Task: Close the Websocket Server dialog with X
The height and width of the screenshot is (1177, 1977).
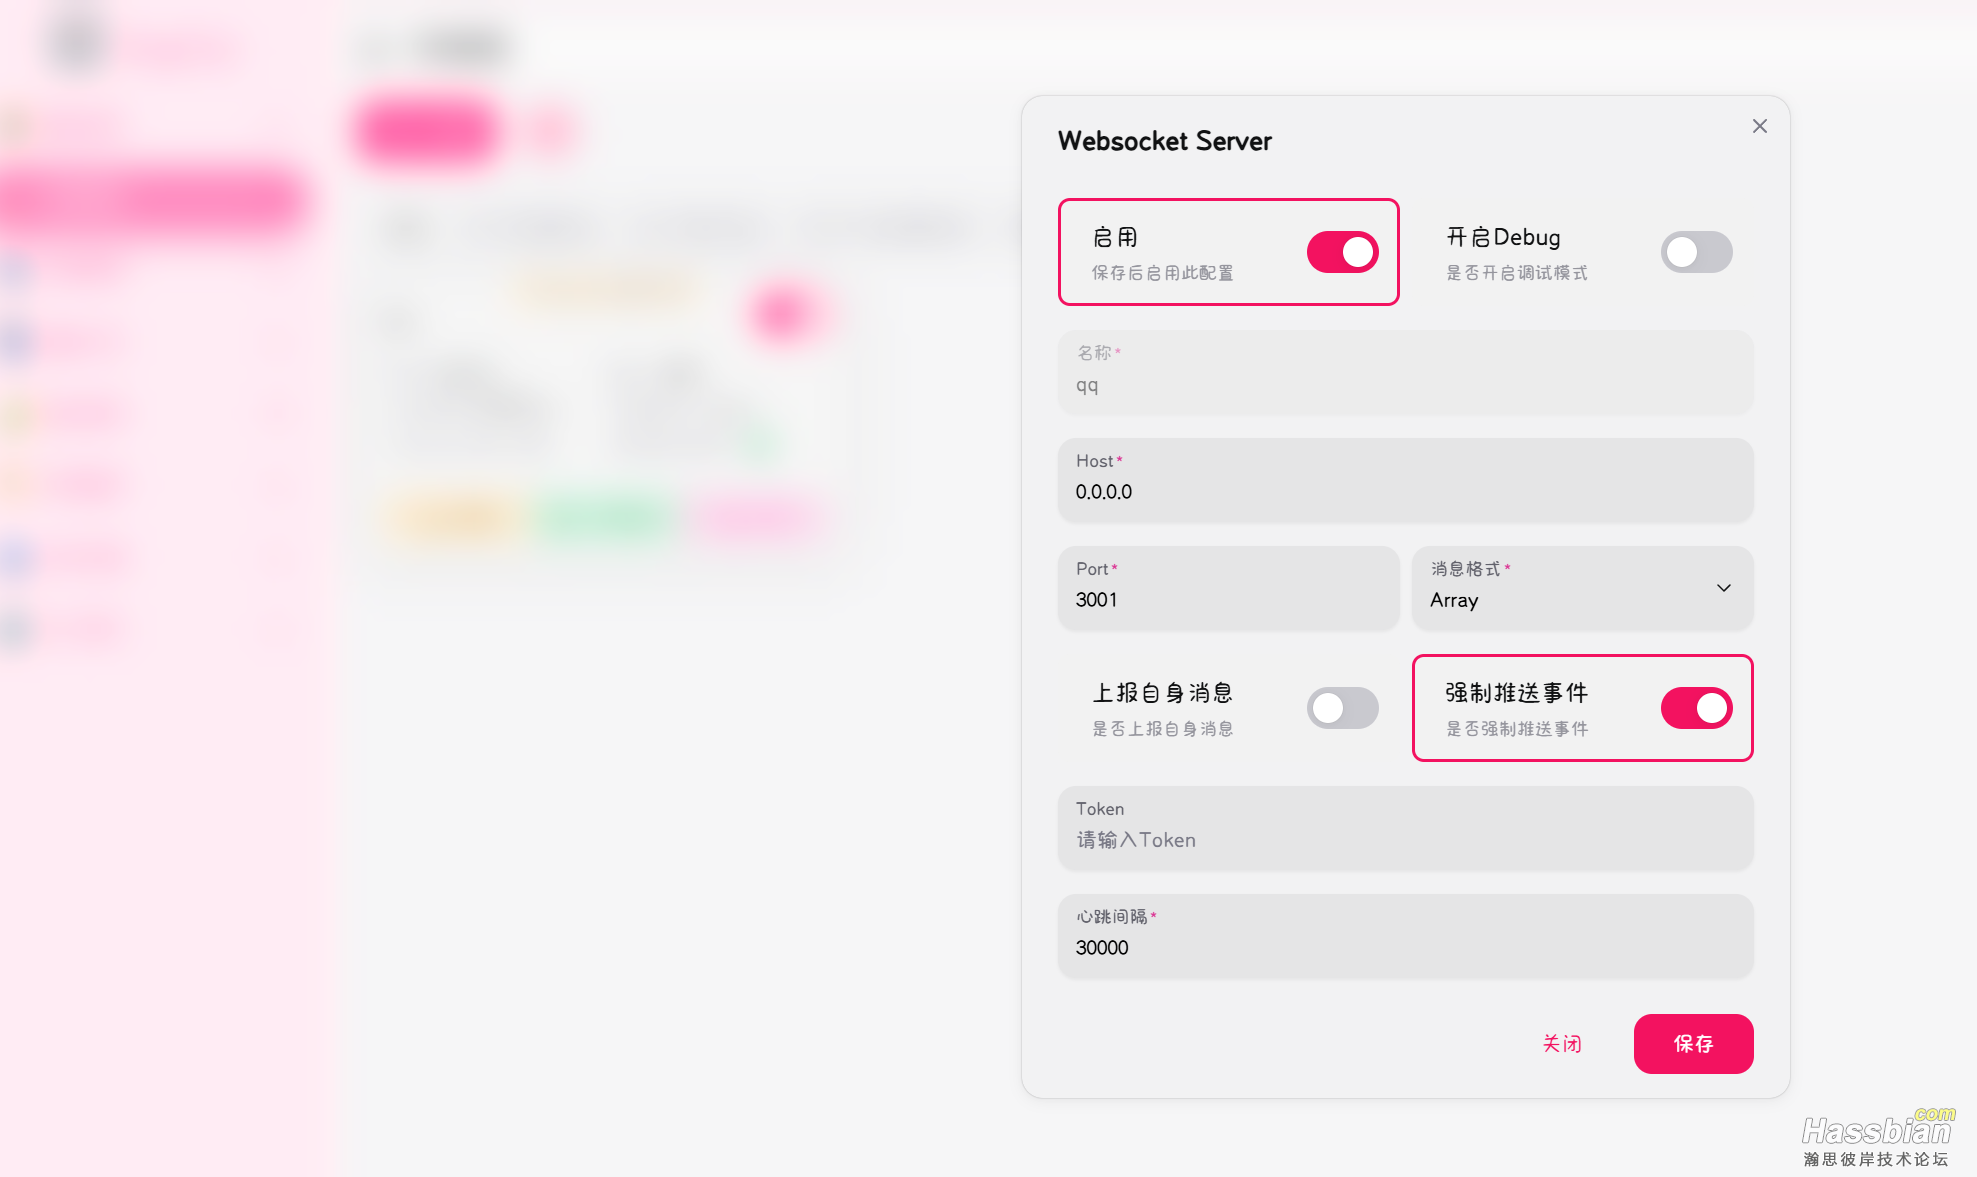Action: [x=1760, y=126]
